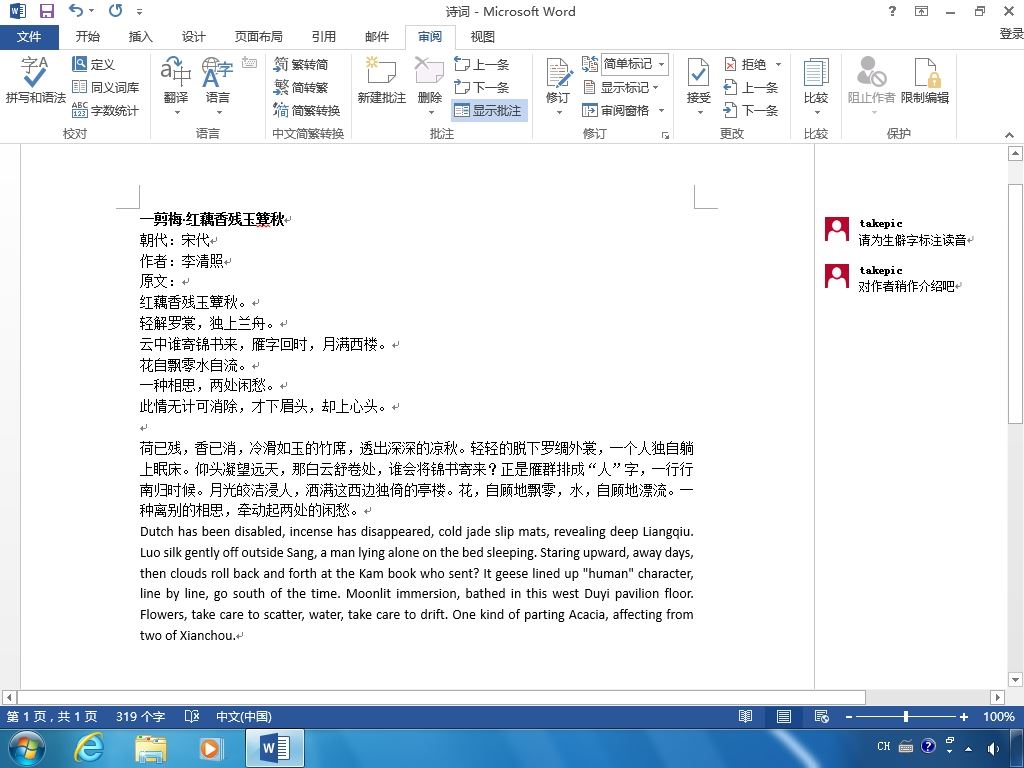This screenshot has height=768, width=1024.
Task: Open word count from 319 个字
Action: pyautogui.click(x=140, y=716)
